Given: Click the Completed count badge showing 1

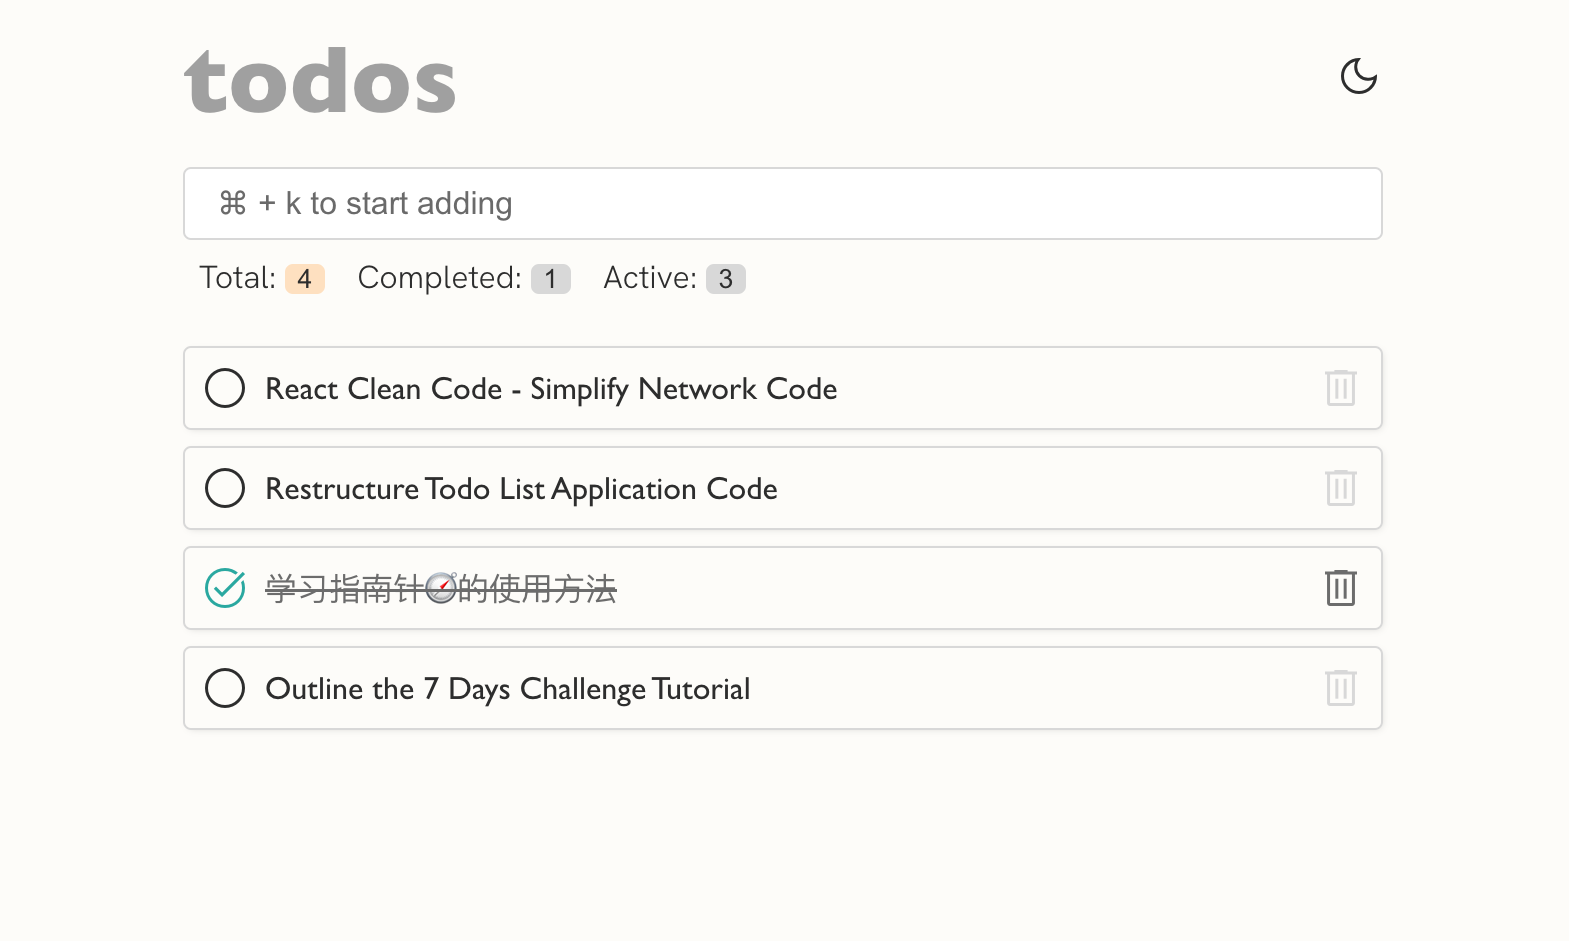Looking at the screenshot, I should click(x=550, y=279).
